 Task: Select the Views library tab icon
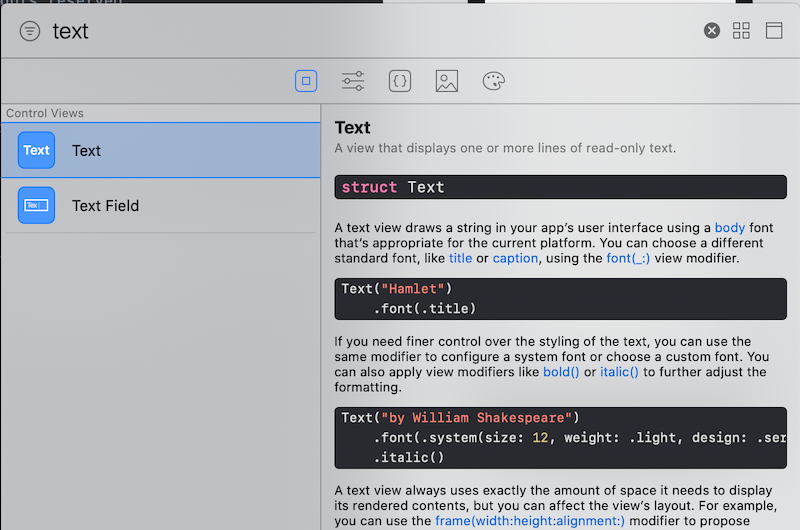pyautogui.click(x=306, y=81)
